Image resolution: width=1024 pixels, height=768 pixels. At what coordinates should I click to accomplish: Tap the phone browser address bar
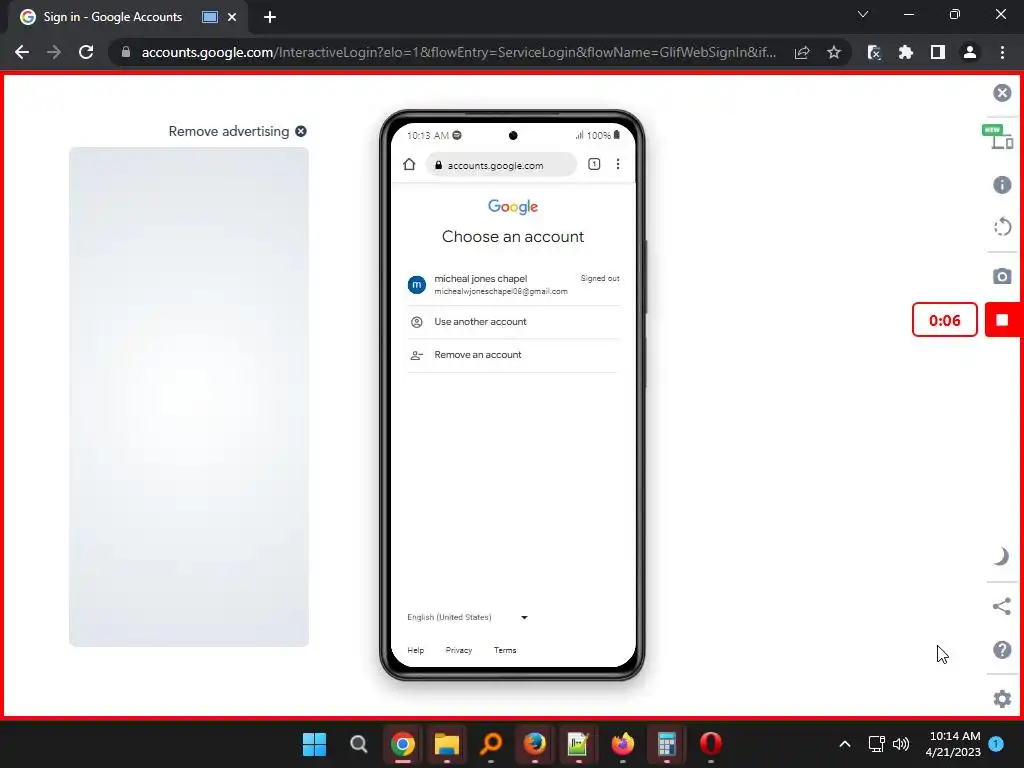pyautogui.click(x=502, y=165)
